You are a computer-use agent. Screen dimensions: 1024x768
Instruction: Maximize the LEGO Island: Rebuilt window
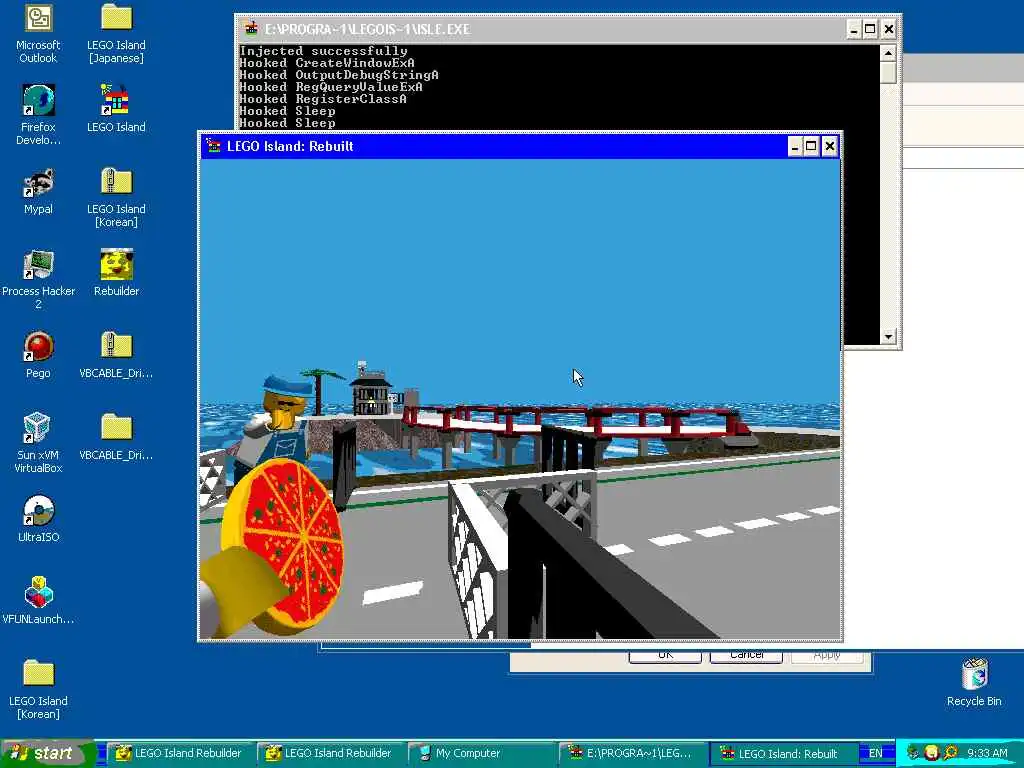click(811, 146)
